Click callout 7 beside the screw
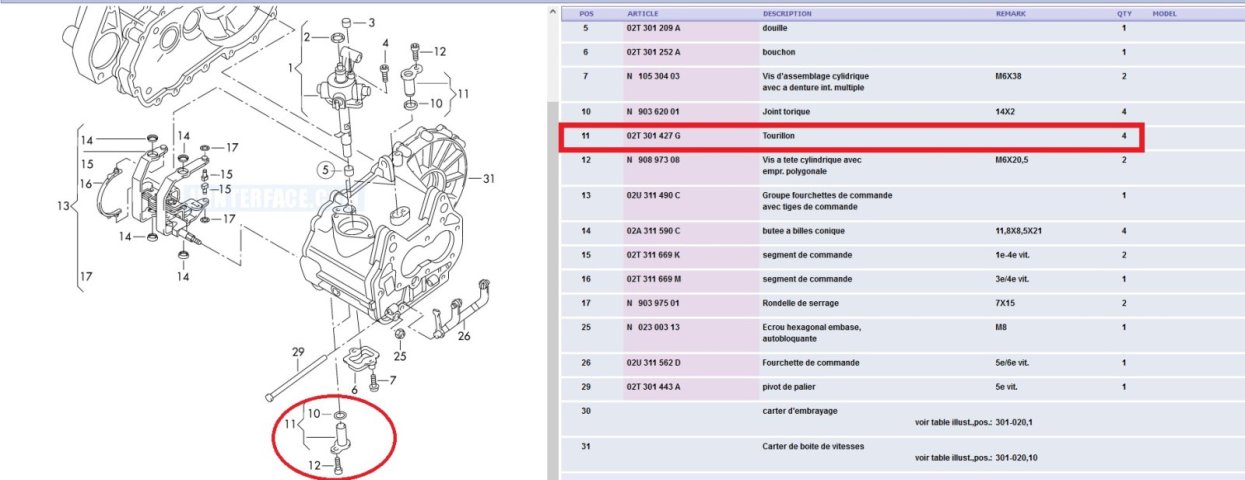1245x480 pixels. point(393,380)
